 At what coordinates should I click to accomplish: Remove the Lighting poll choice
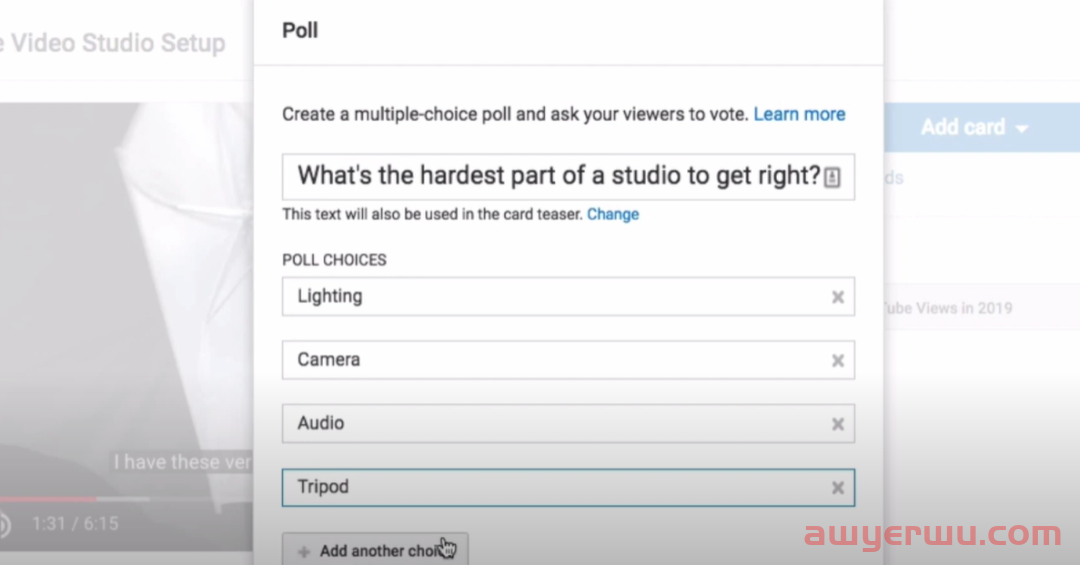pyautogui.click(x=838, y=297)
